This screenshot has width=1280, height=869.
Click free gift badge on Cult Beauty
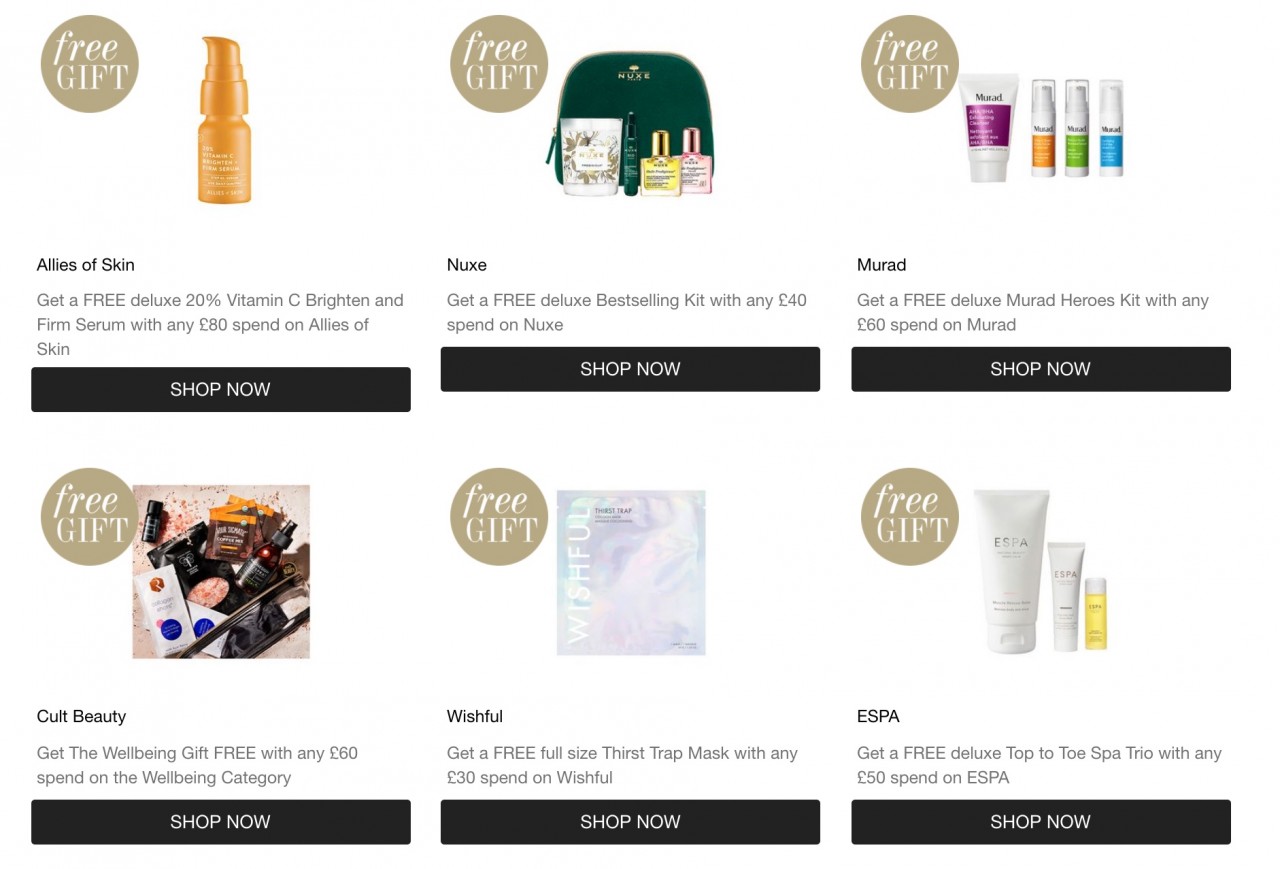89,517
